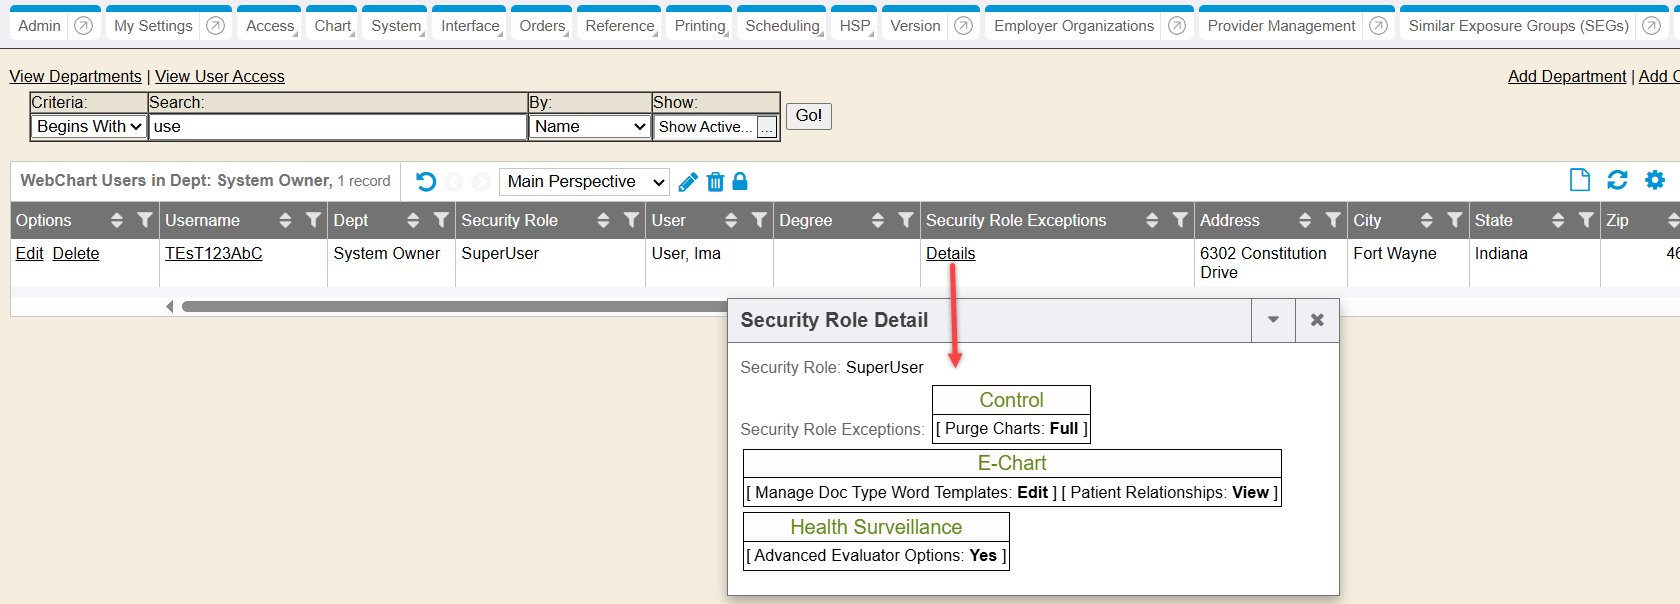Switch to the Provider Management tab

click(x=1281, y=26)
